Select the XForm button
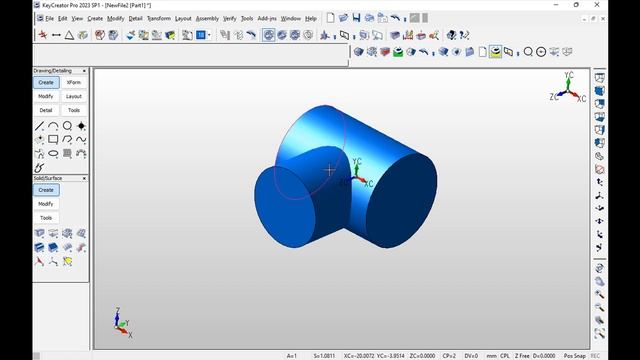The width and height of the screenshot is (640, 360). click(x=74, y=82)
